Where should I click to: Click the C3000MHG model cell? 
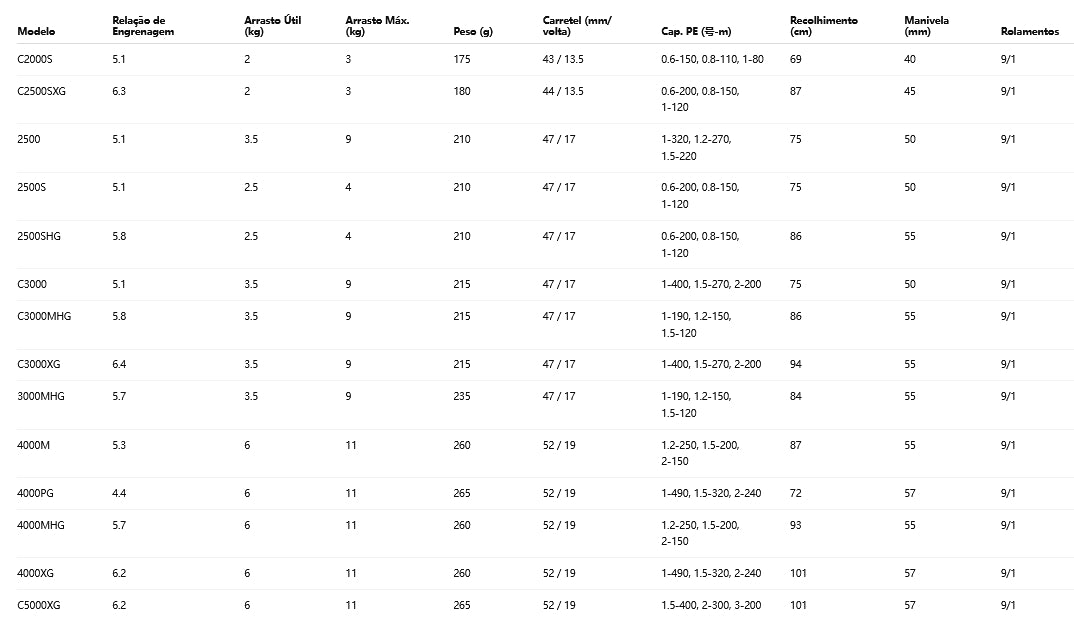[44, 316]
